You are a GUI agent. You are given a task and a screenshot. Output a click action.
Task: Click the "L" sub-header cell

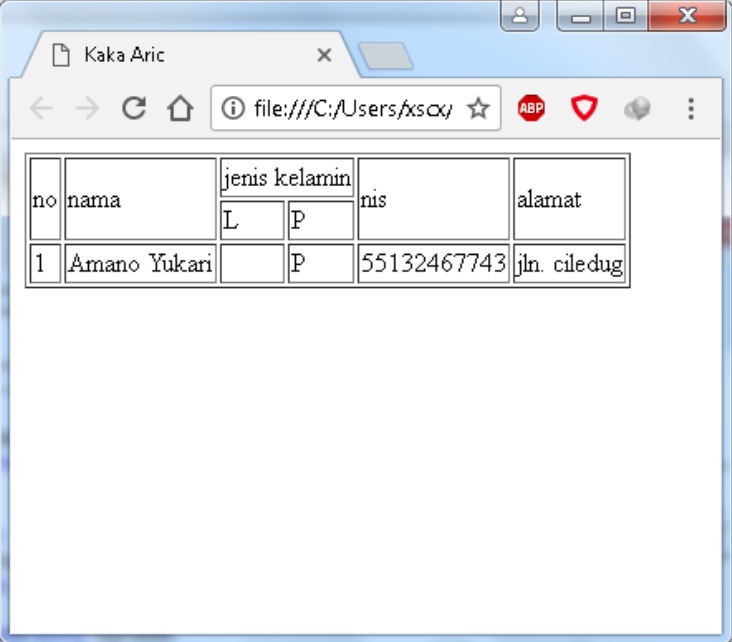252,220
